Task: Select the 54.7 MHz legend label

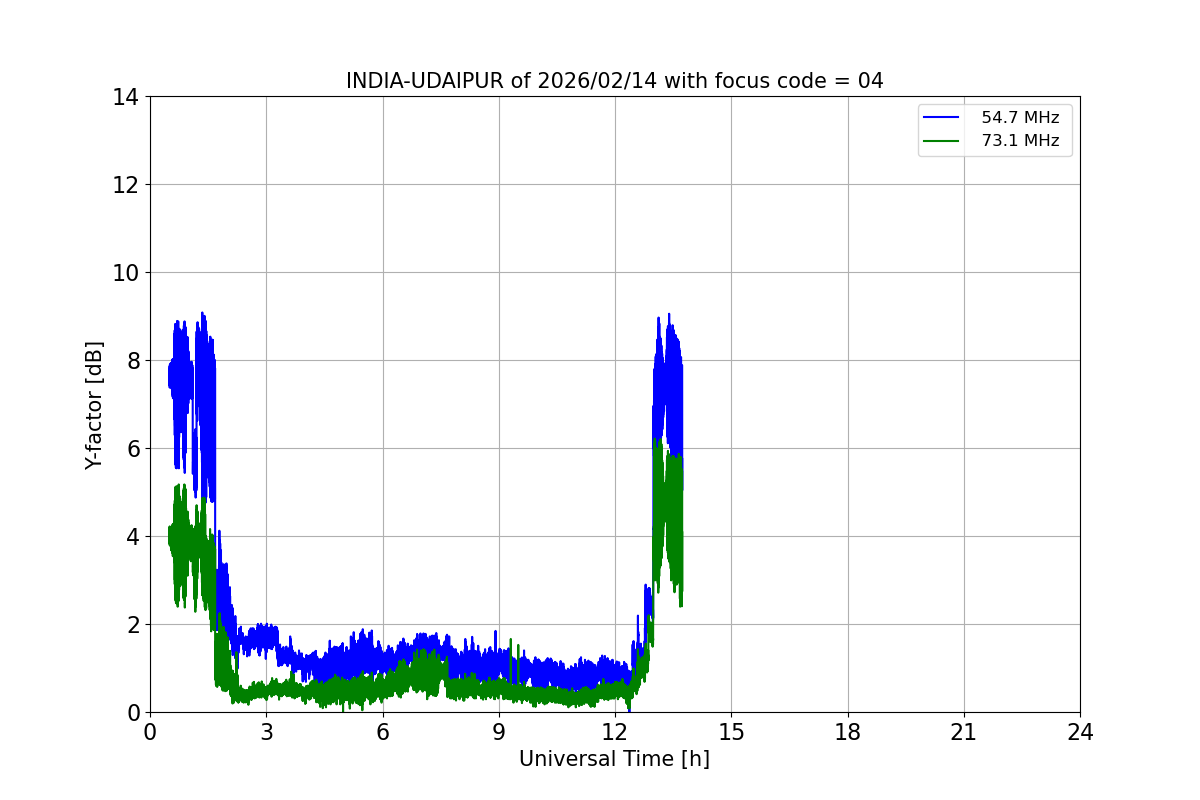Action: tap(1020, 118)
